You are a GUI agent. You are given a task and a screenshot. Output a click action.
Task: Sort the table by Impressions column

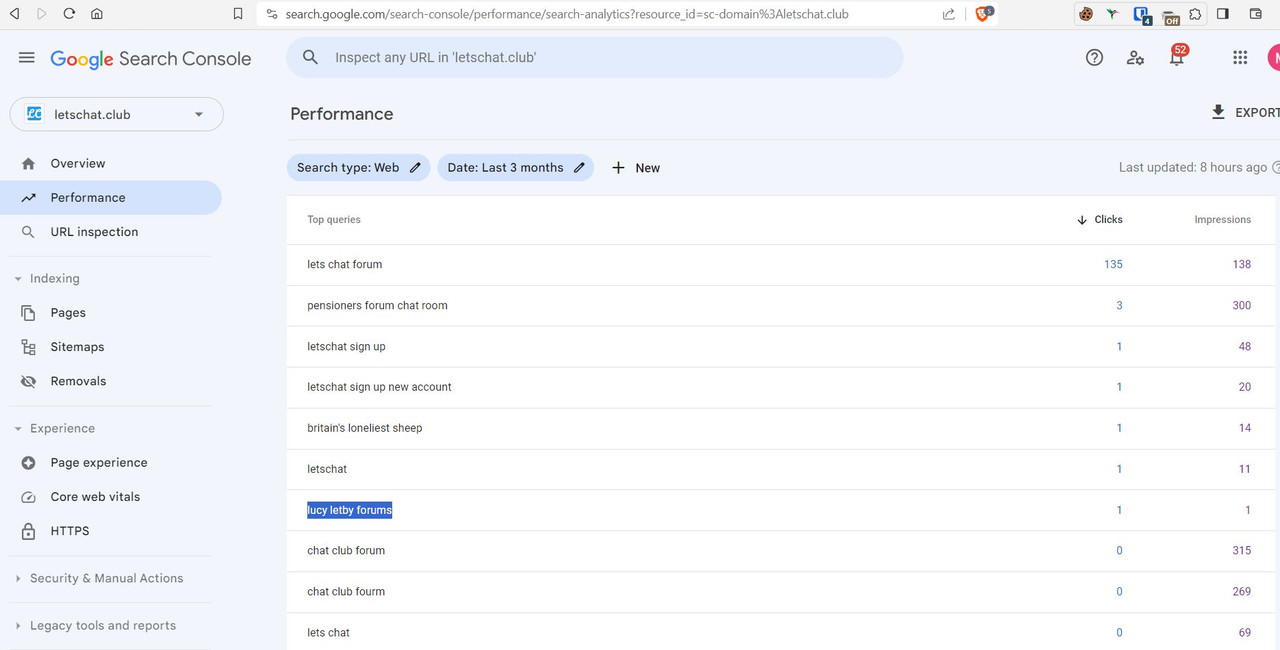point(1222,219)
